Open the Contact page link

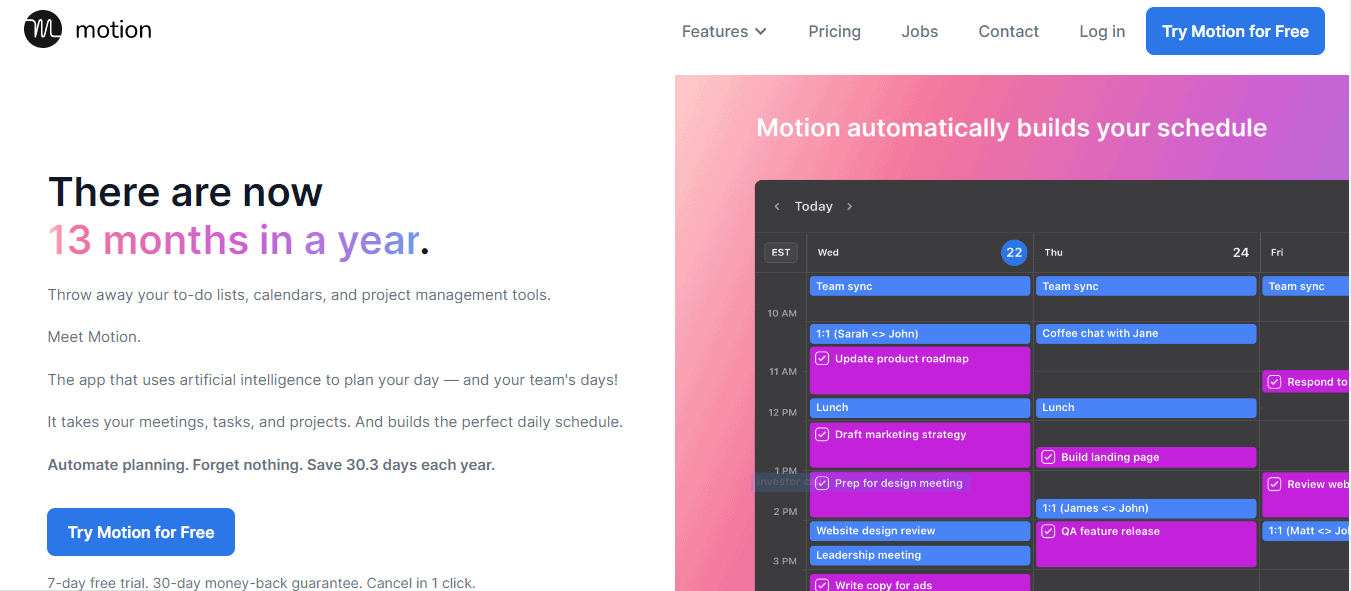(x=1008, y=32)
